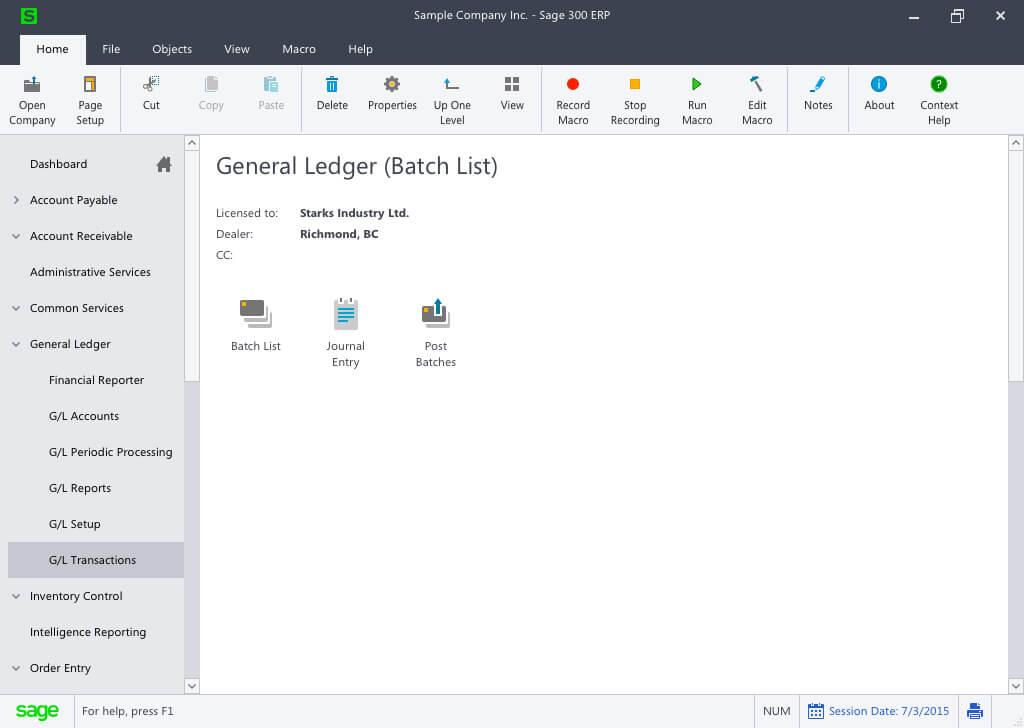Stop the macro recording
Image resolution: width=1024 pixels, height=728 pixels.
(x=635, y=95)
